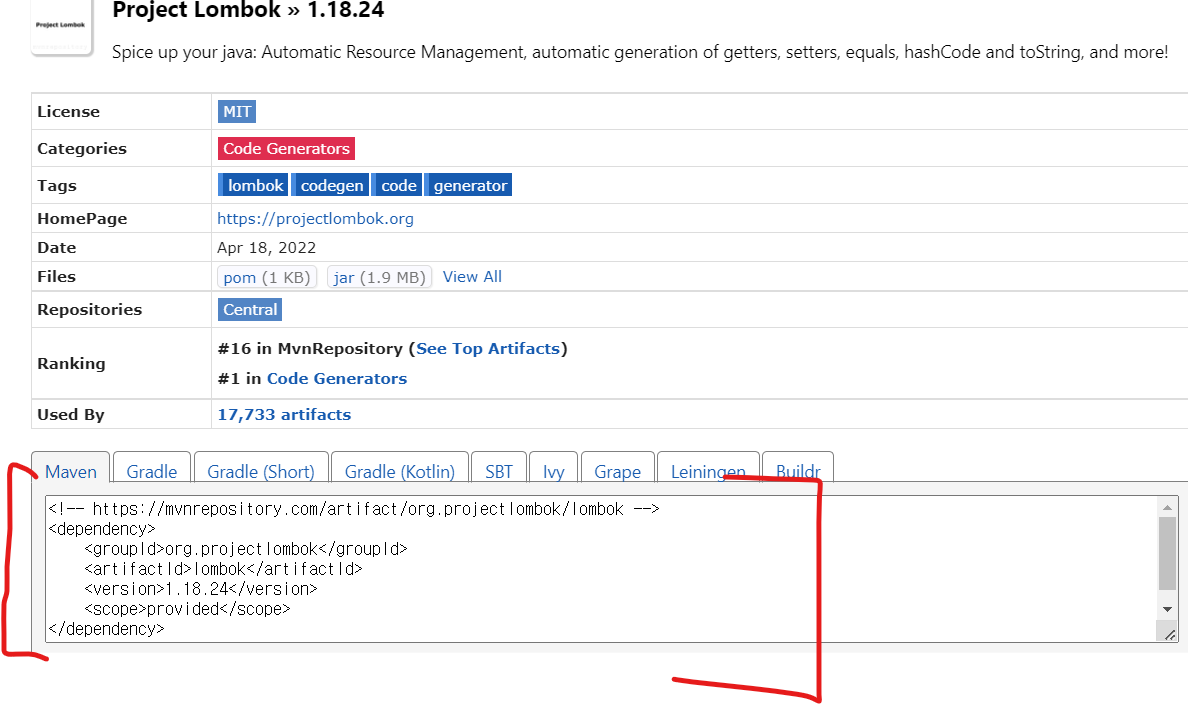The image size is (1188, 705).
Task: Click the Categories row label
Action: 82,148
